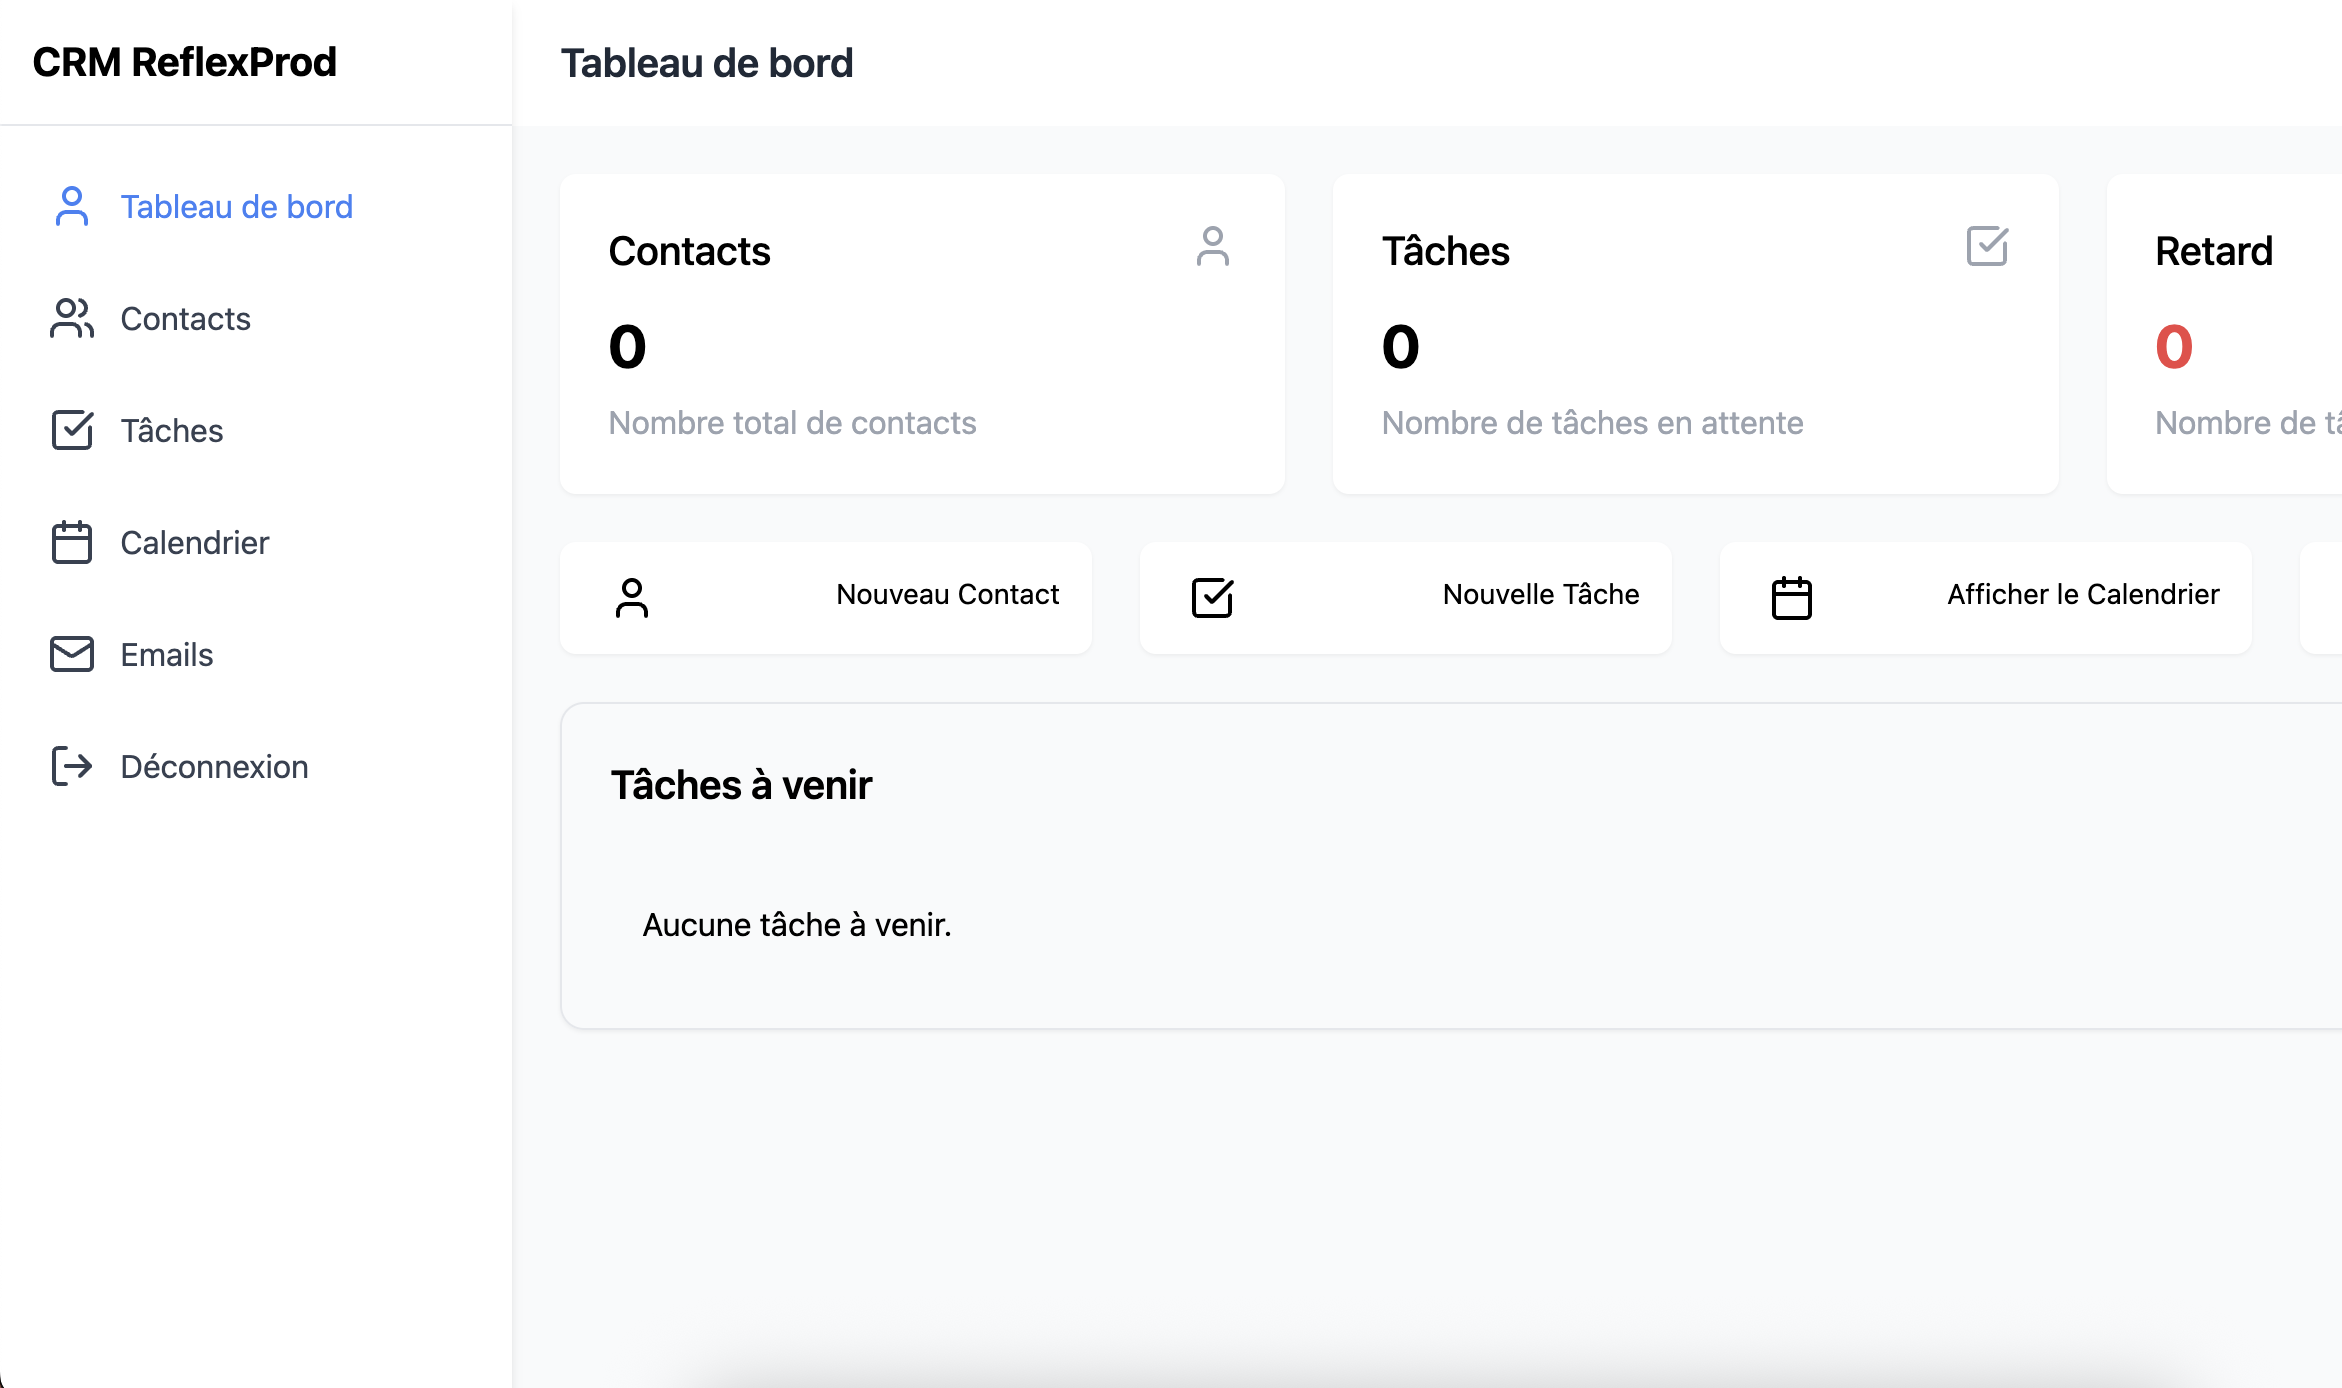Click the Tableau de bord user icon in sidebar
Viewport: 2342px width, 1388px height.
[71, 206]
